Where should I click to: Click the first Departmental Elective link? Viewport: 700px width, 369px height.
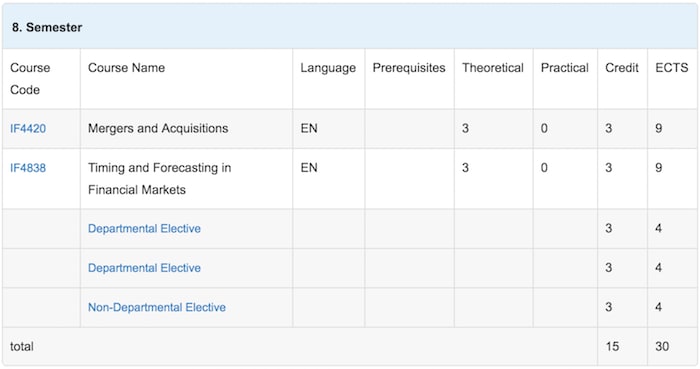[144, 228]
